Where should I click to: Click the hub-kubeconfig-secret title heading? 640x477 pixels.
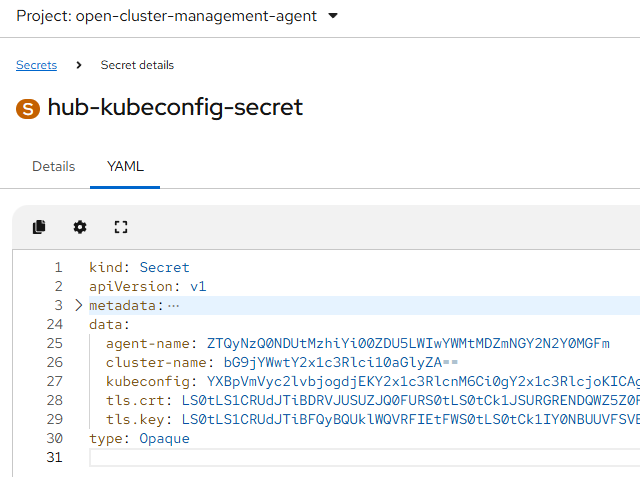point(175,108)
